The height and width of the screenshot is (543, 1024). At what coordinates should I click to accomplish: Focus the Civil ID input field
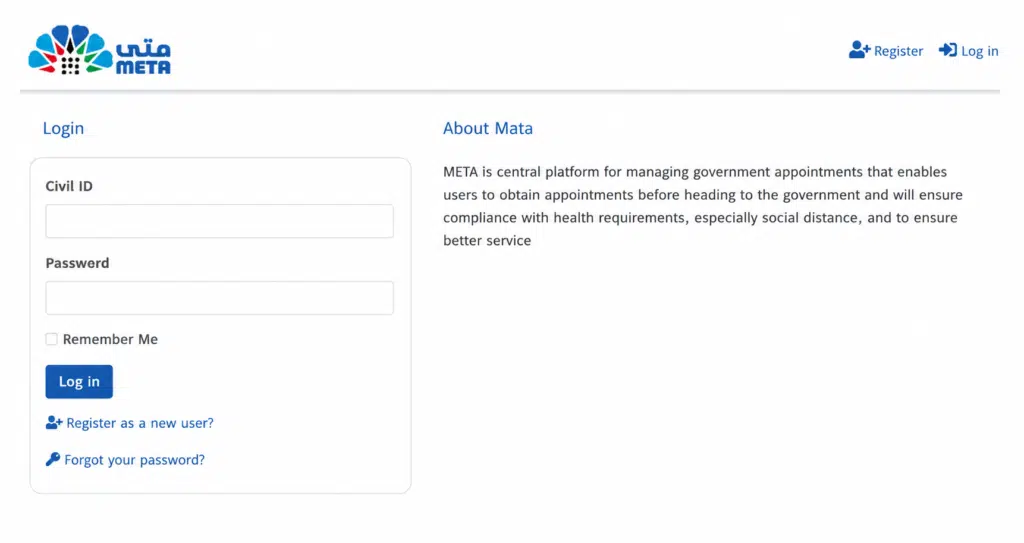[219, 221]
